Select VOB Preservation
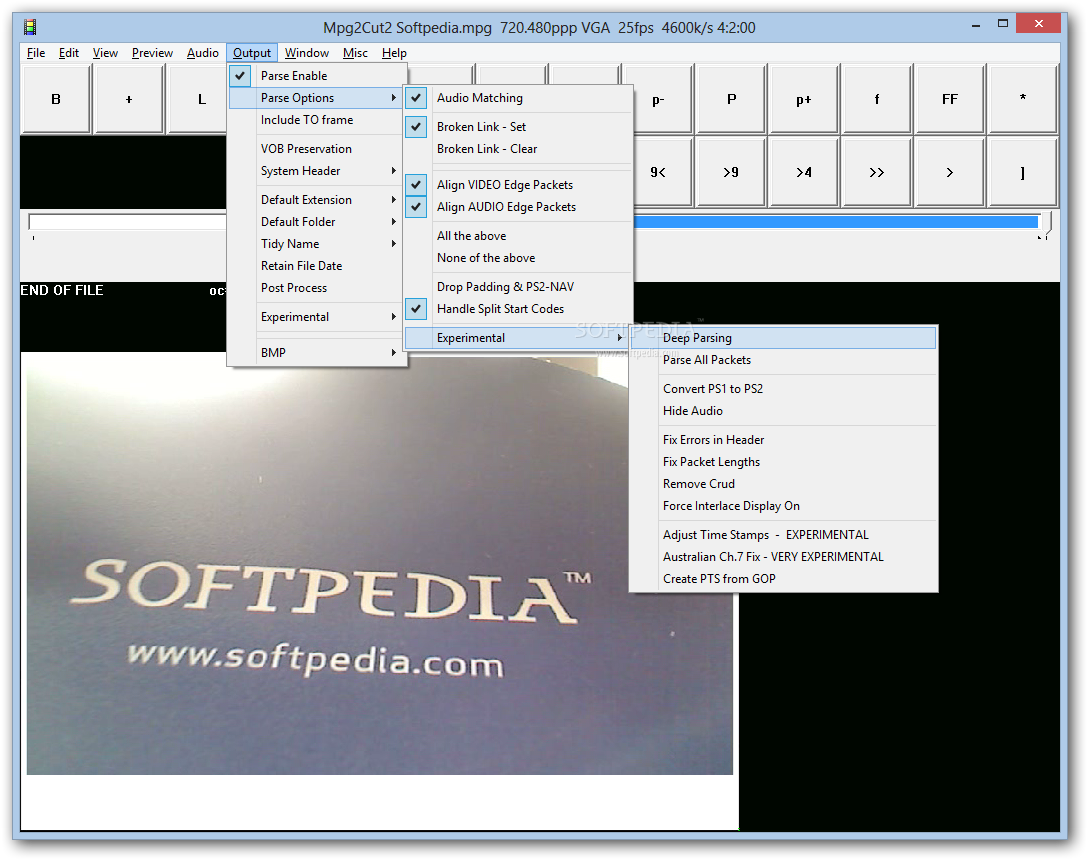The width and height of the screenshot is (1088, 860). point(317,149)
